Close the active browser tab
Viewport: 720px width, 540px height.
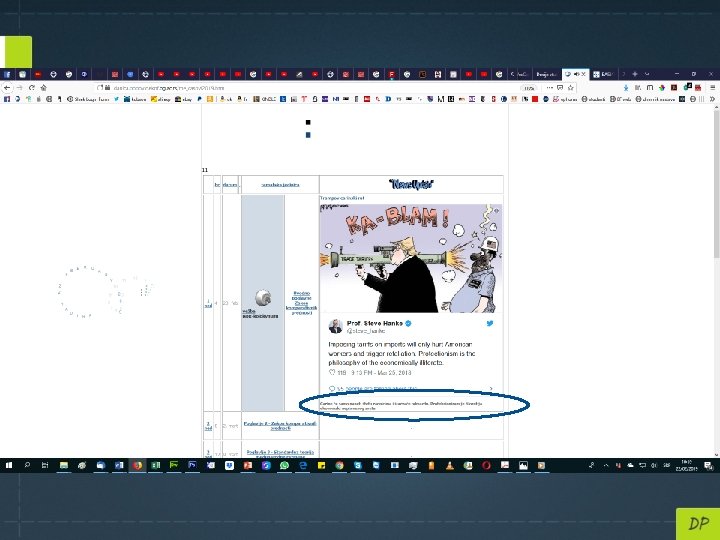click(584, 74)
